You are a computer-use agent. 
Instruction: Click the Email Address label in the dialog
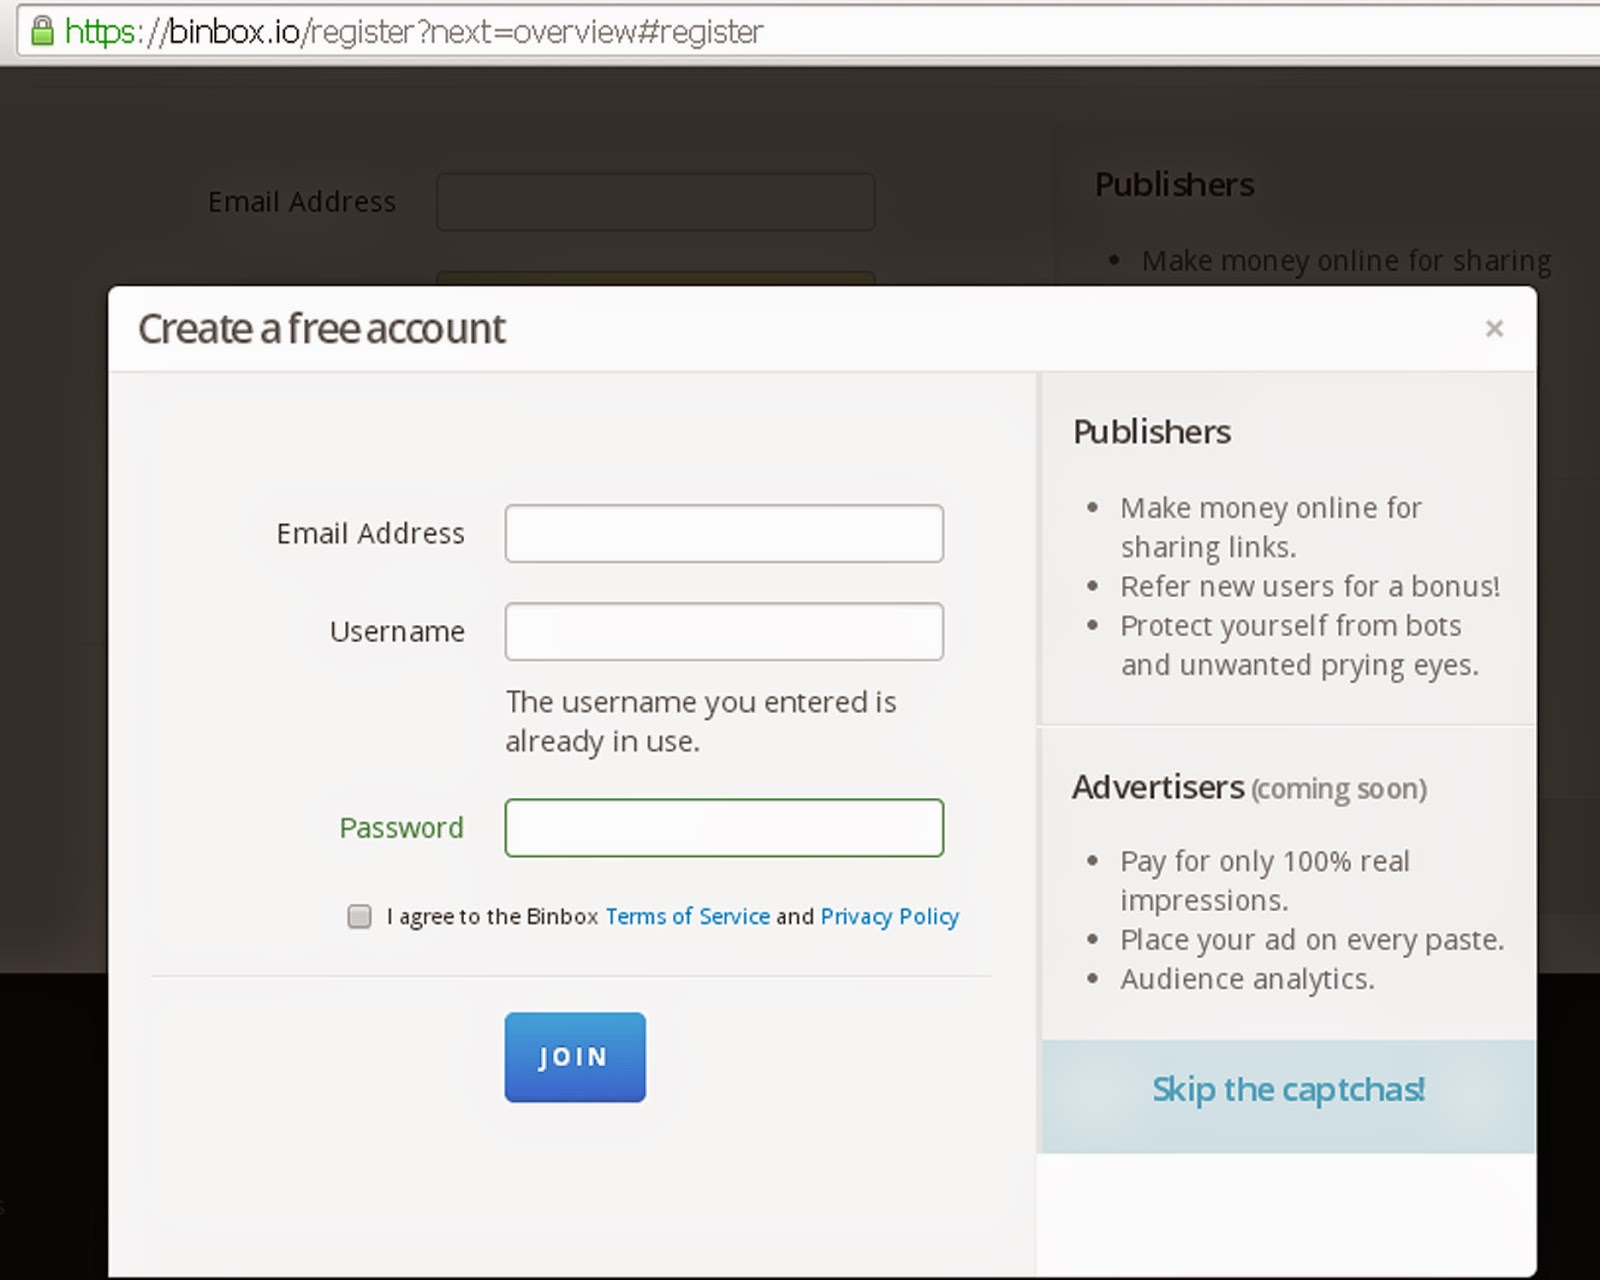click(x=370, y=534)
